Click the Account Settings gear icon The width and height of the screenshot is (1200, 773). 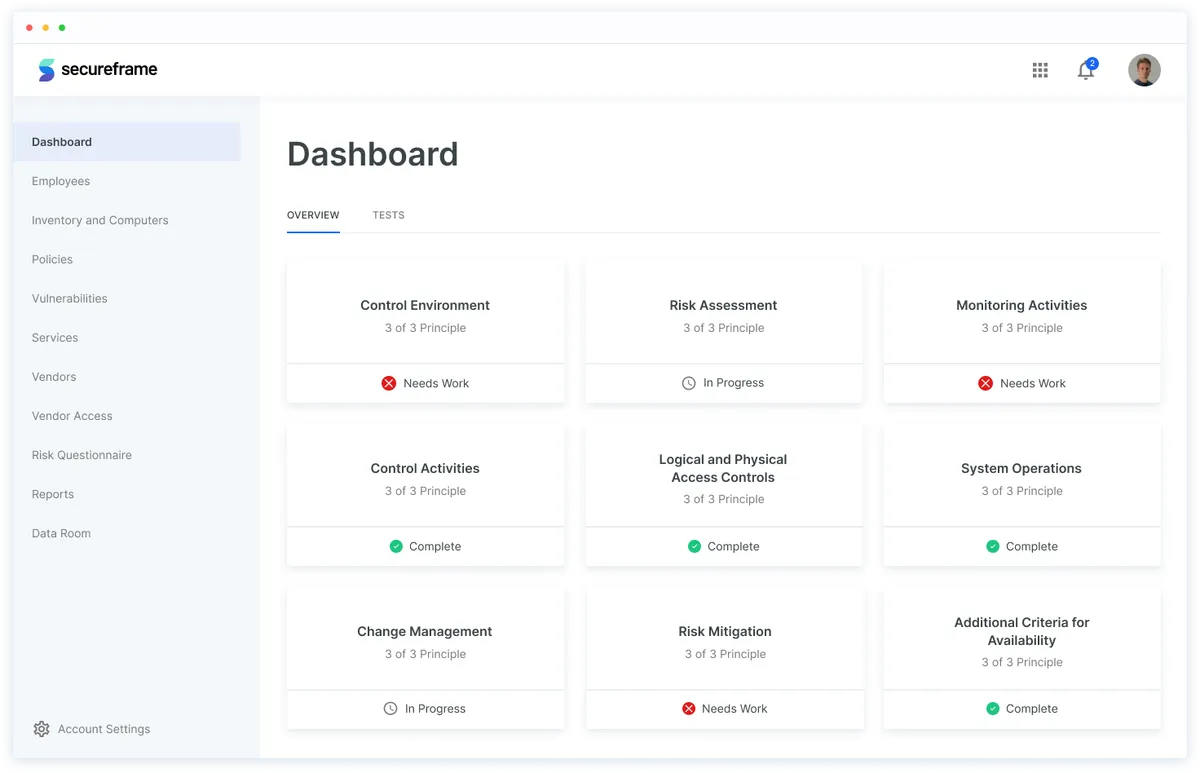[x=41, y=729]
